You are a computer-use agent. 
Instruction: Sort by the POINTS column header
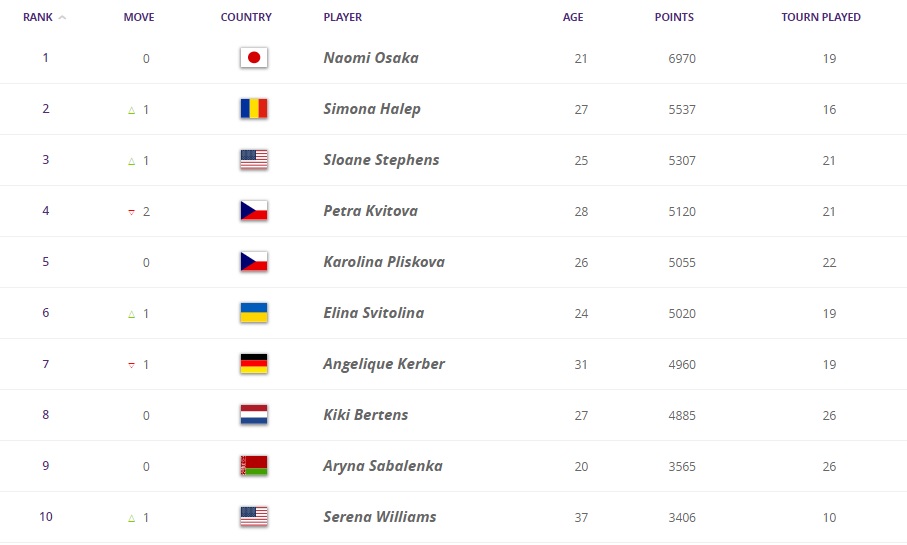coord(674,17)
